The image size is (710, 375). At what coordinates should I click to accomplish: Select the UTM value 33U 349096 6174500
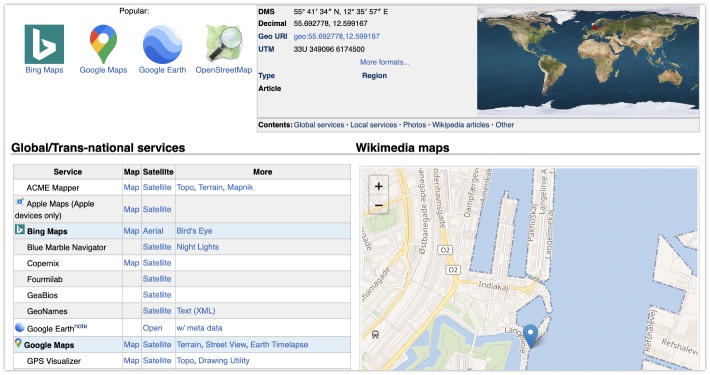[329, 49]
